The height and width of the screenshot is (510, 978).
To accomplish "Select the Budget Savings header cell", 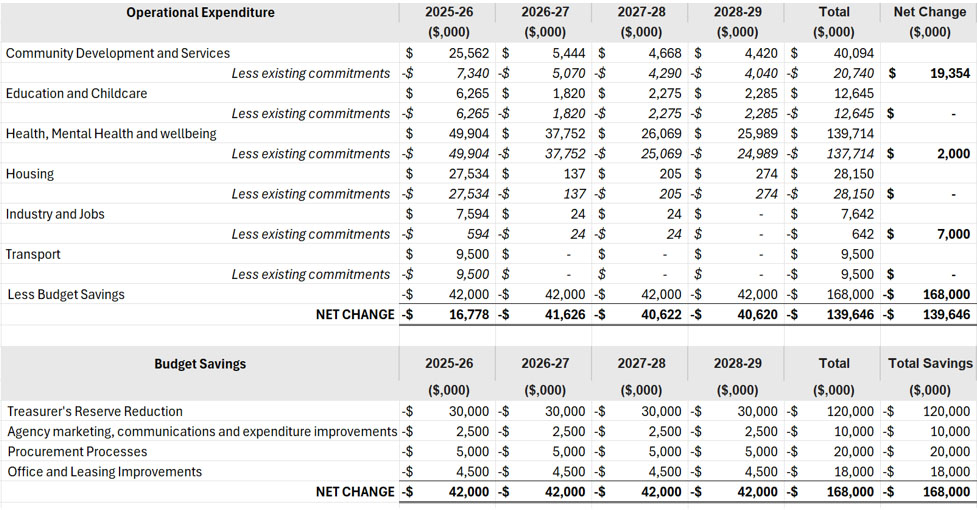I will (200, 364).
